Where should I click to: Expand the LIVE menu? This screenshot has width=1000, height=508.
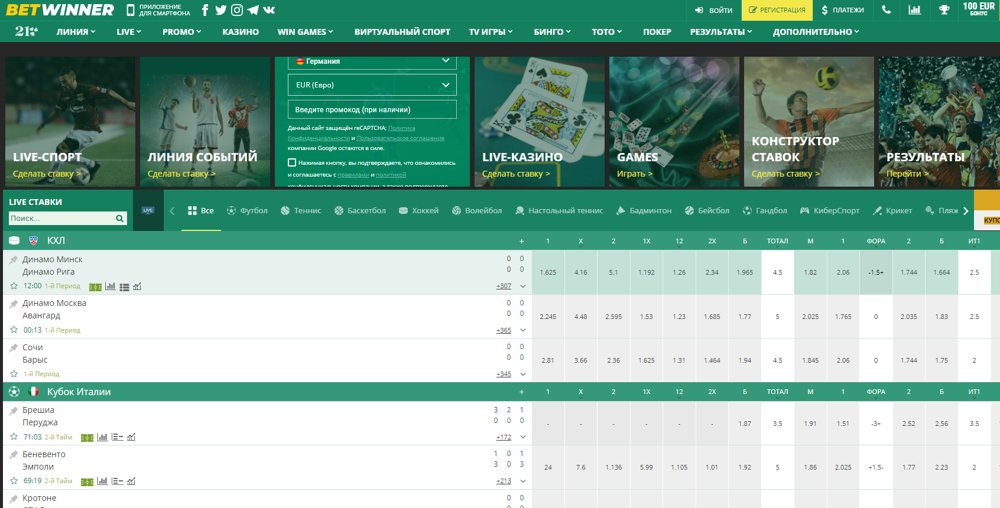129,32
